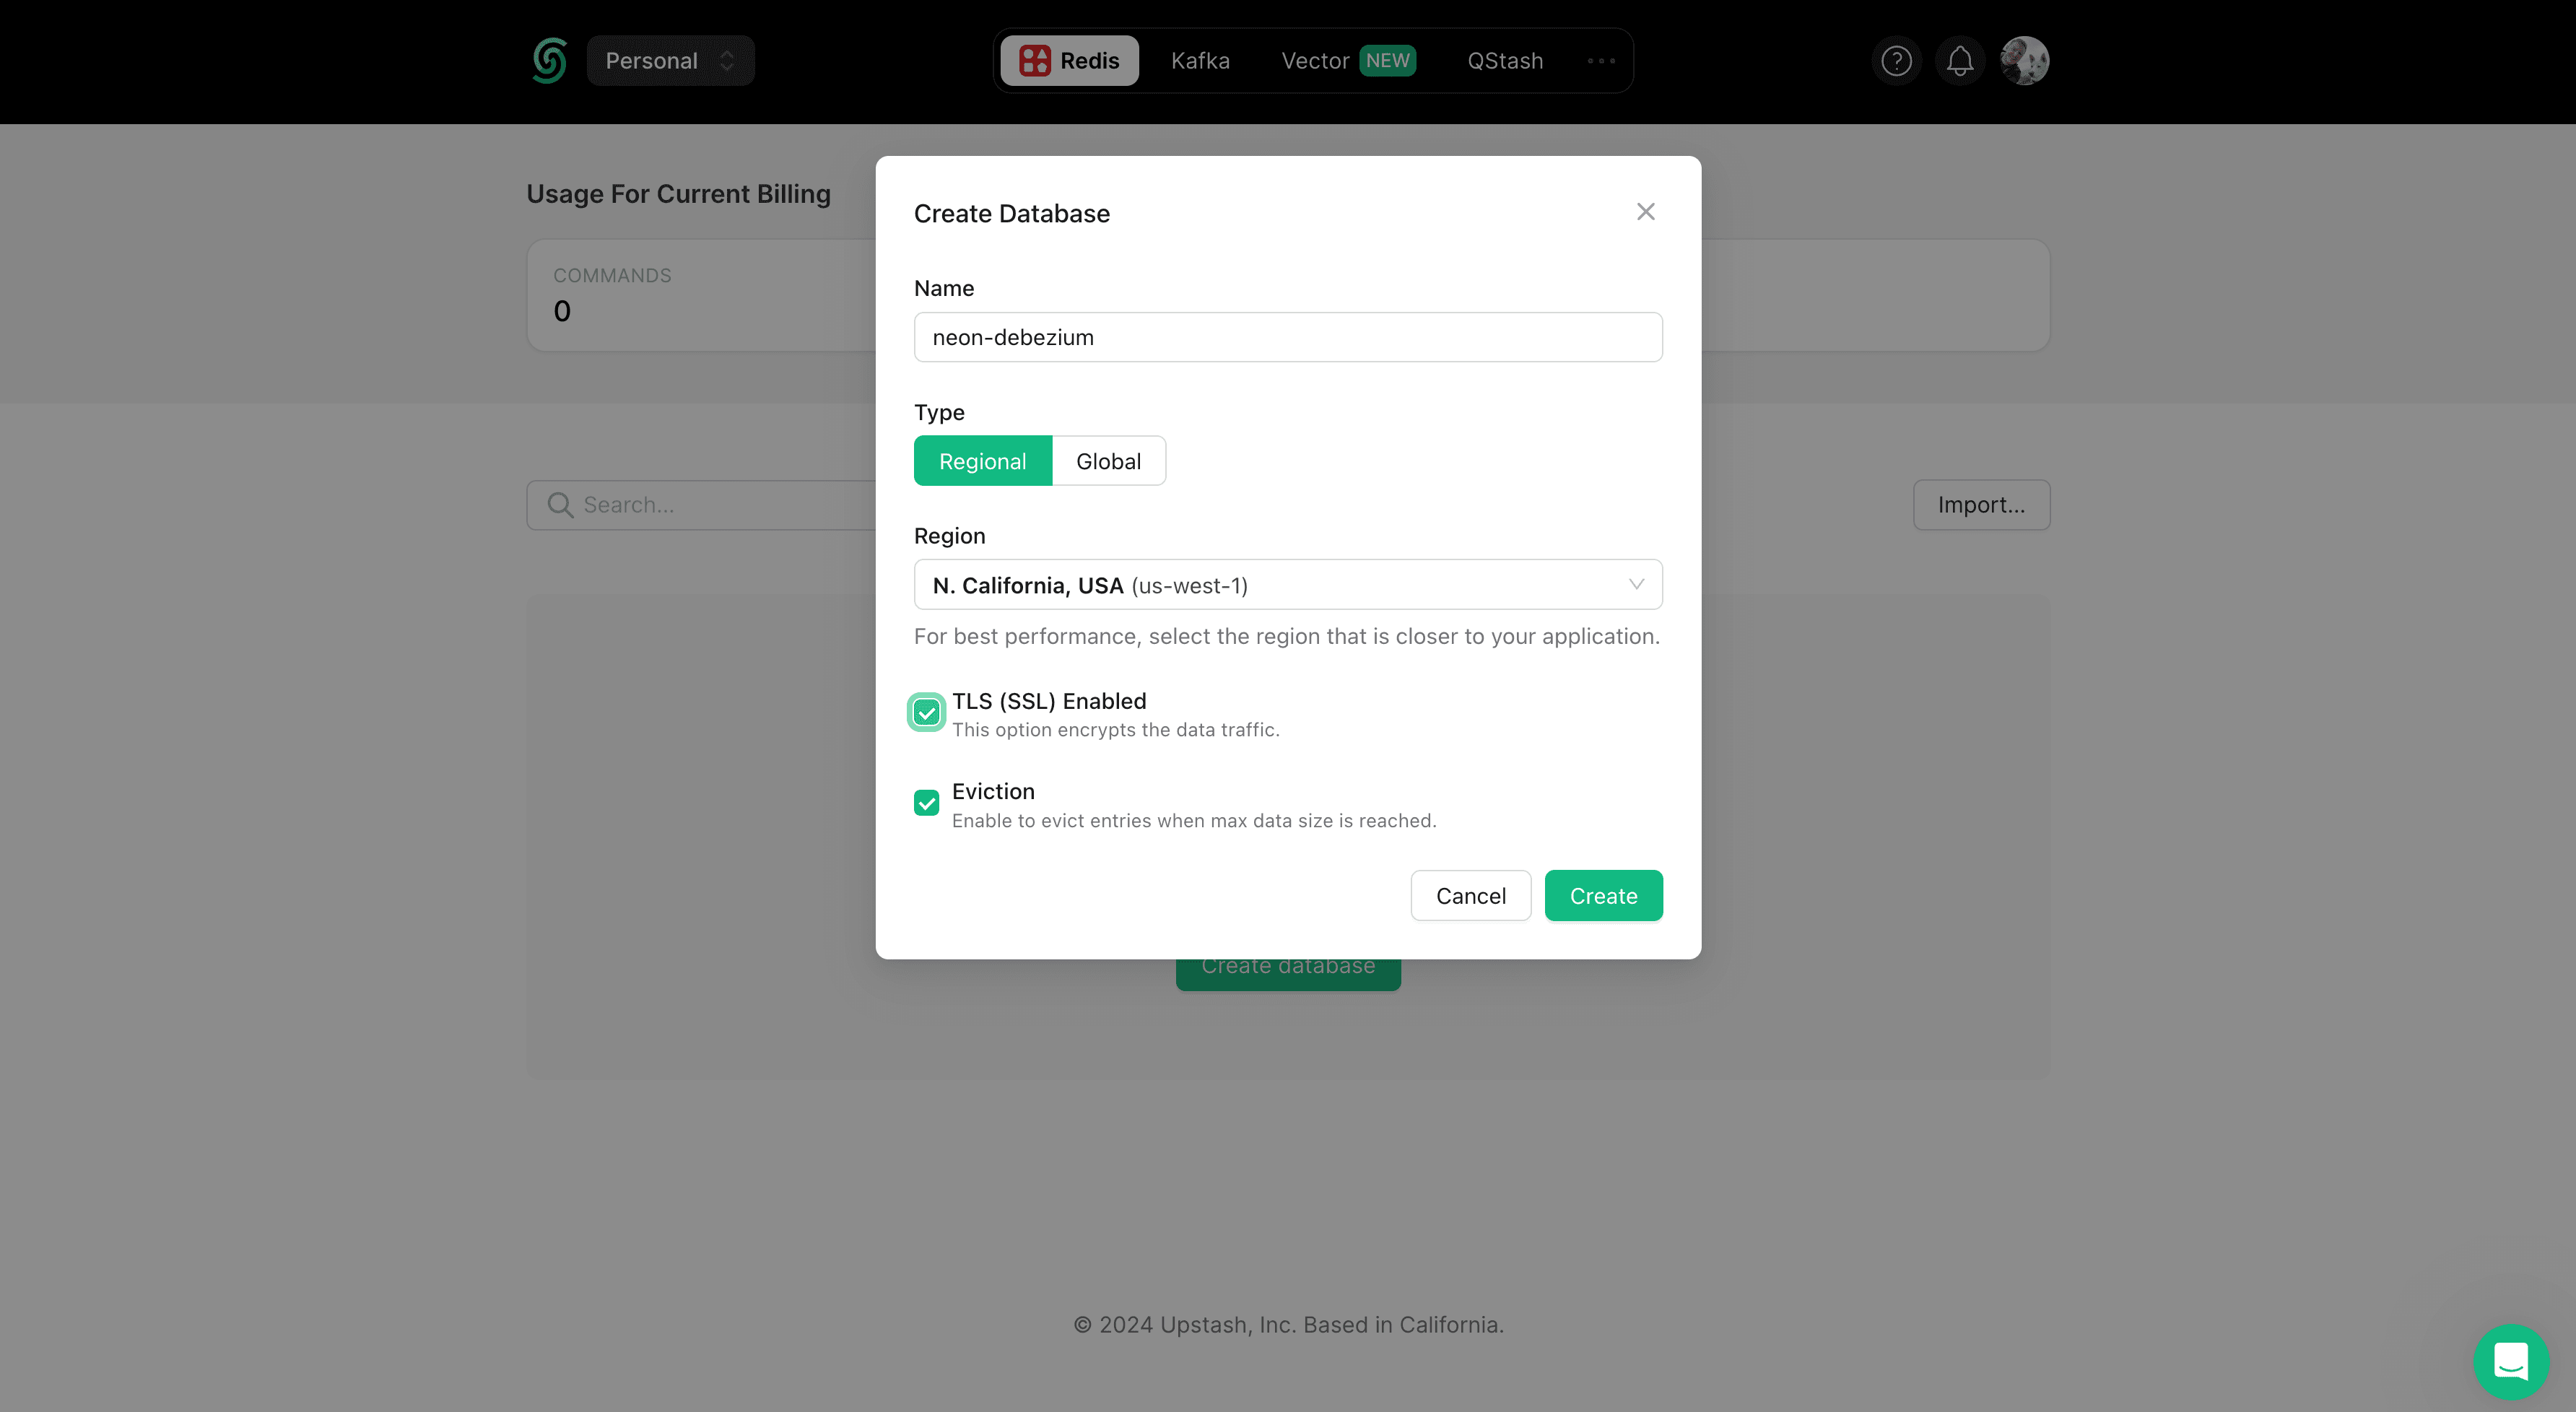Viewport: 2576px width, 1412px height.
Task: Disable the Eviction option
Action: tap(926, 802)
